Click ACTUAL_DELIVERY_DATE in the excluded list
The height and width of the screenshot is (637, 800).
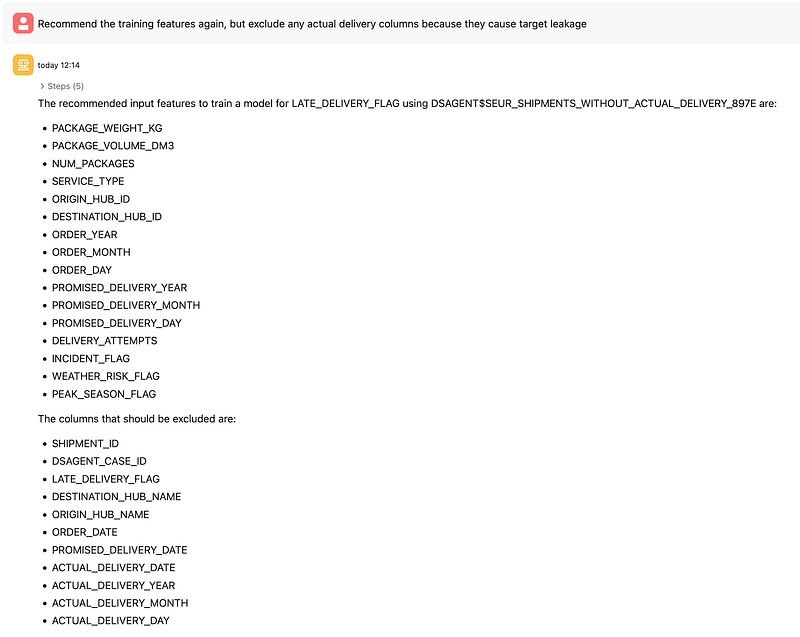pyautogui.click(x=113, y=568)
